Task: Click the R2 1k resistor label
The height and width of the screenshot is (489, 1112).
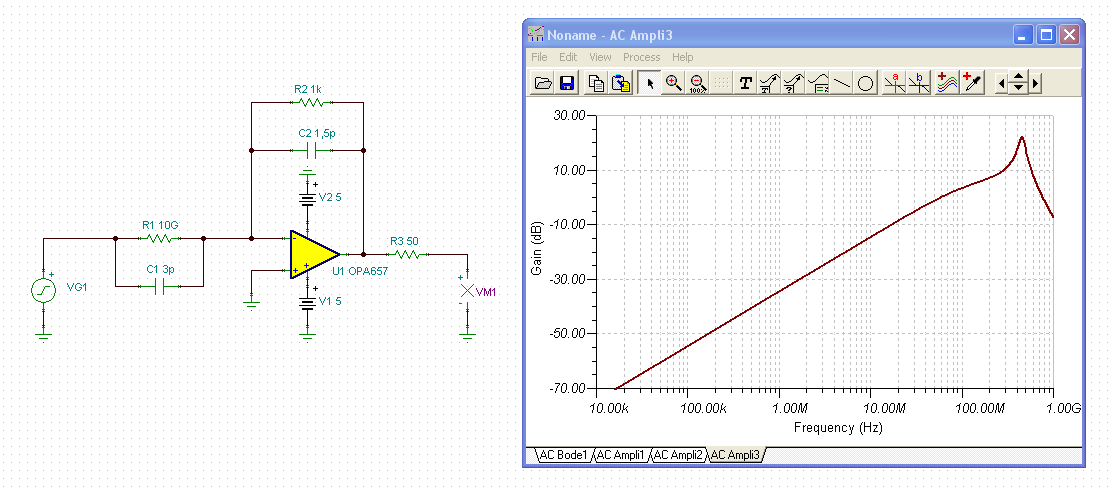Action: click(x=308, y=89)
